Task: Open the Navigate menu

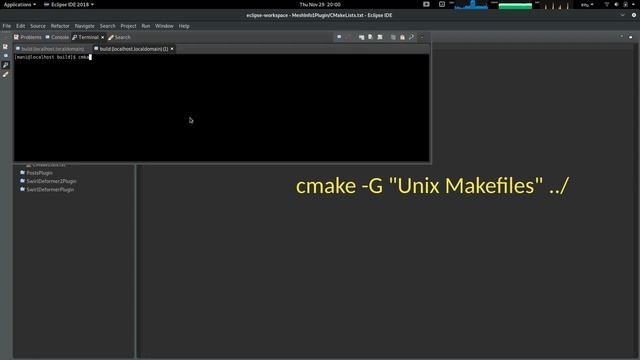Action: (84, 26)
